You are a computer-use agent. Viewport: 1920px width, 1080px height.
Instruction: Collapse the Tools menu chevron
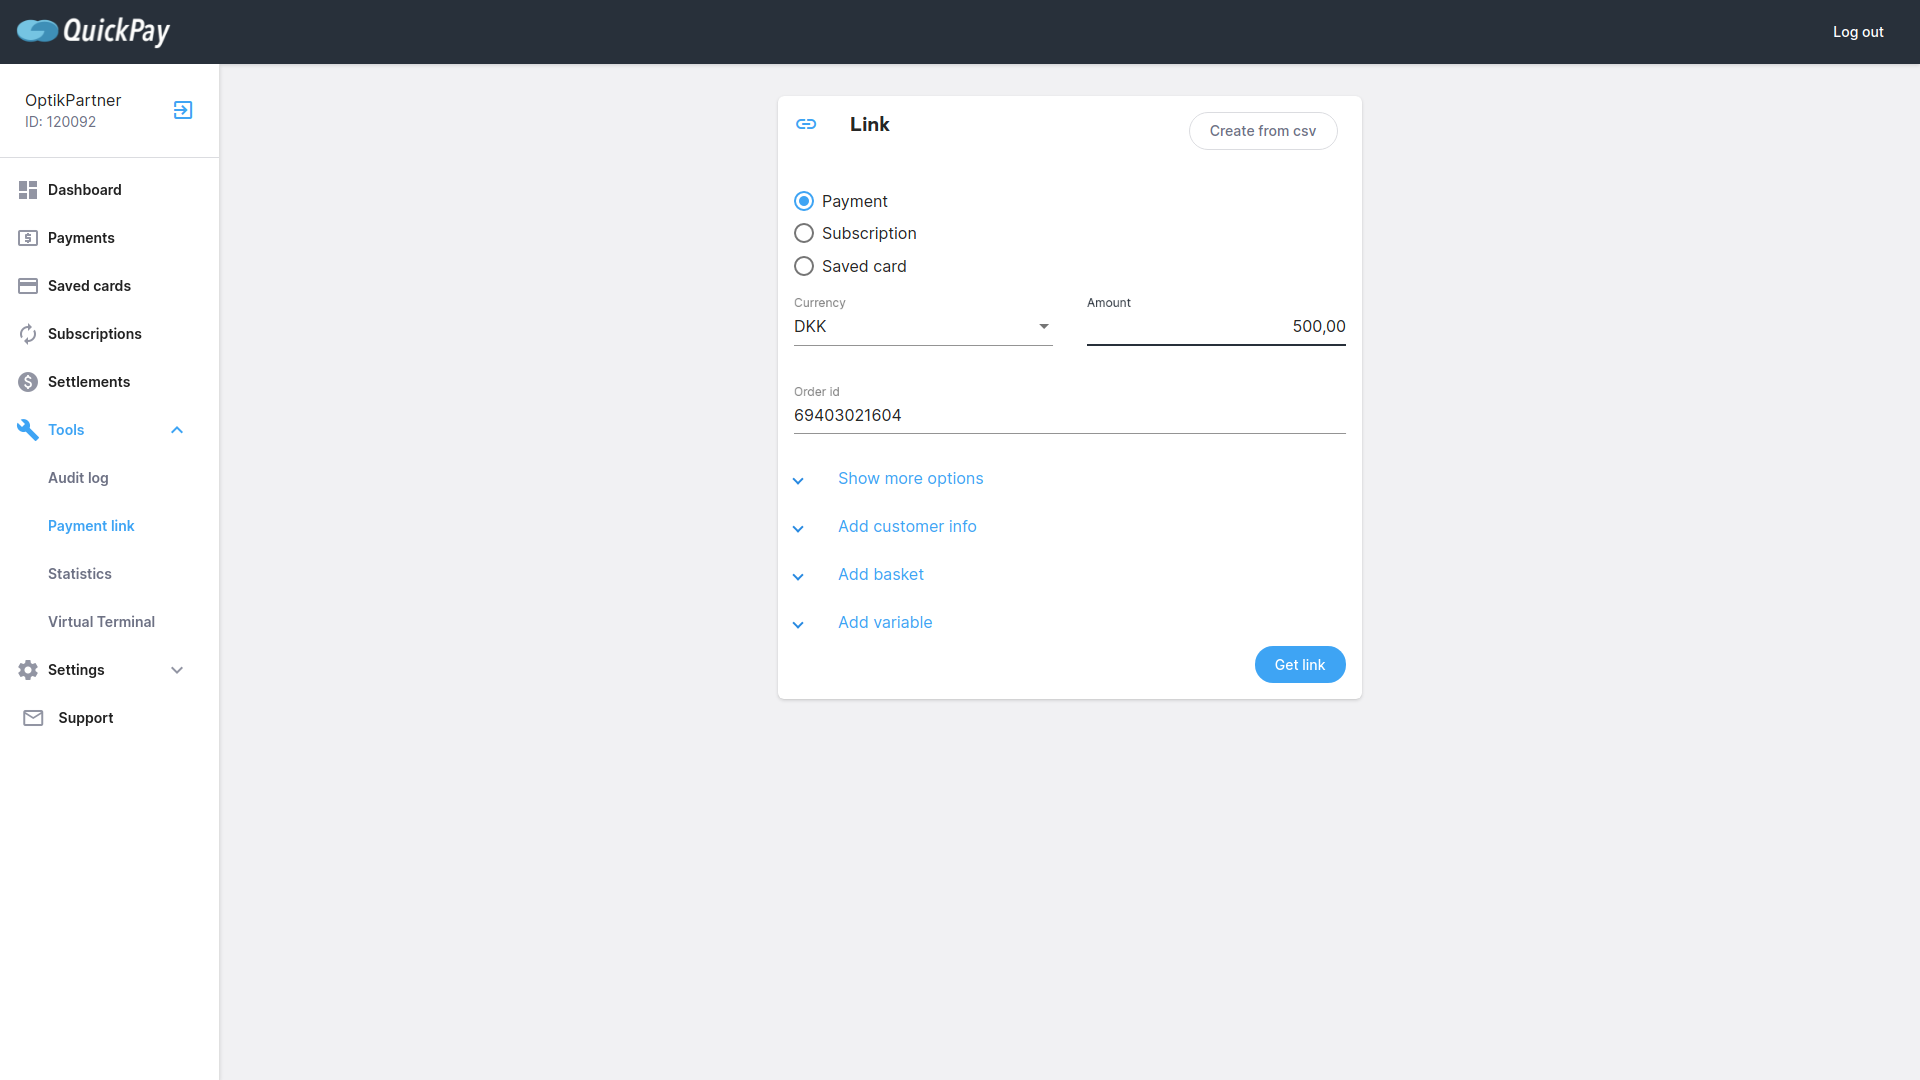click(x=177, y=430)
